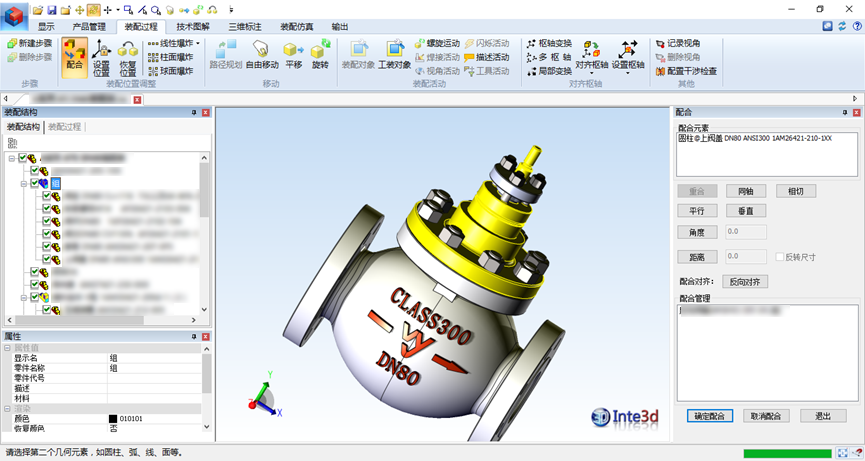Click the 枢轴变换 pivot transform tool

[x=549, y=43]
